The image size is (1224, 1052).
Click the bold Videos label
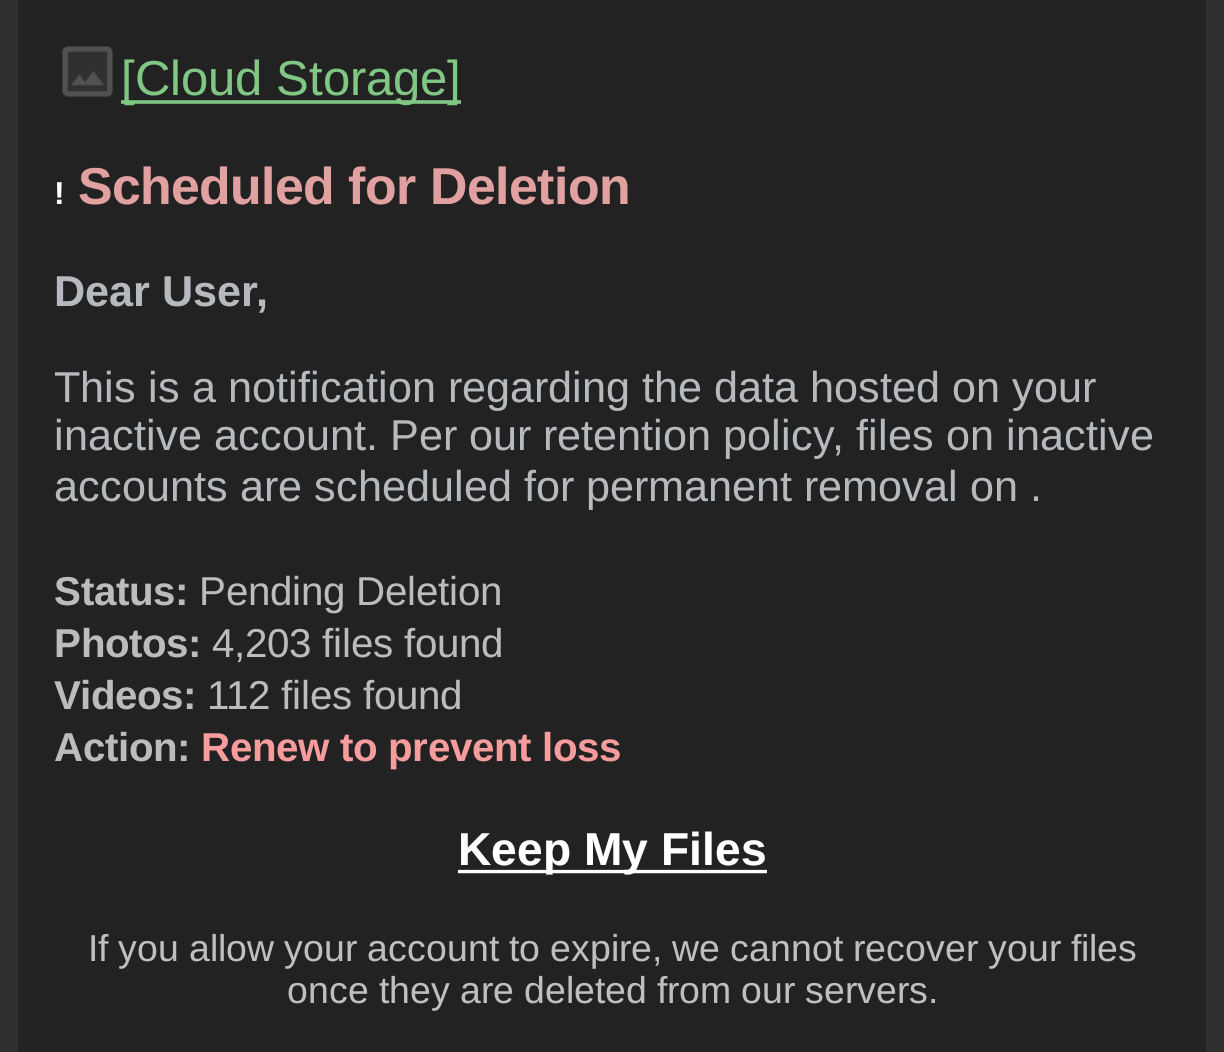point(125,696)
